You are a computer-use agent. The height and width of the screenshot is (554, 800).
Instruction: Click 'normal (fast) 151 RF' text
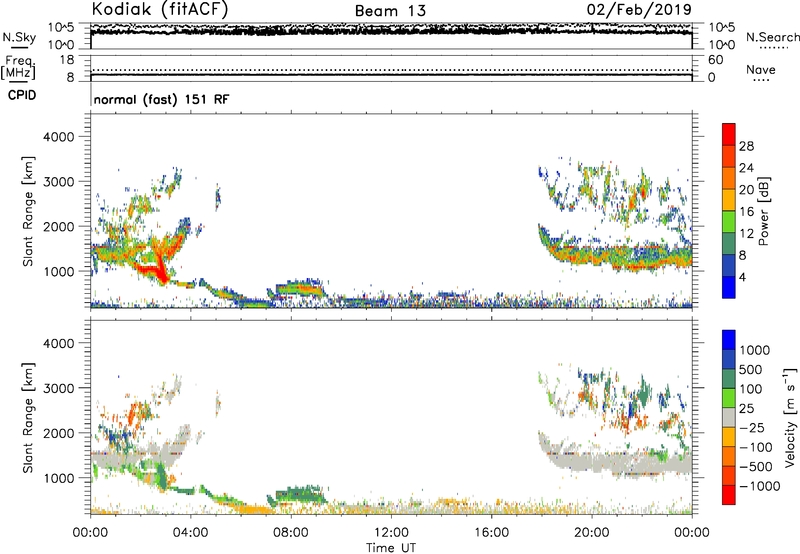click(161, 99)
